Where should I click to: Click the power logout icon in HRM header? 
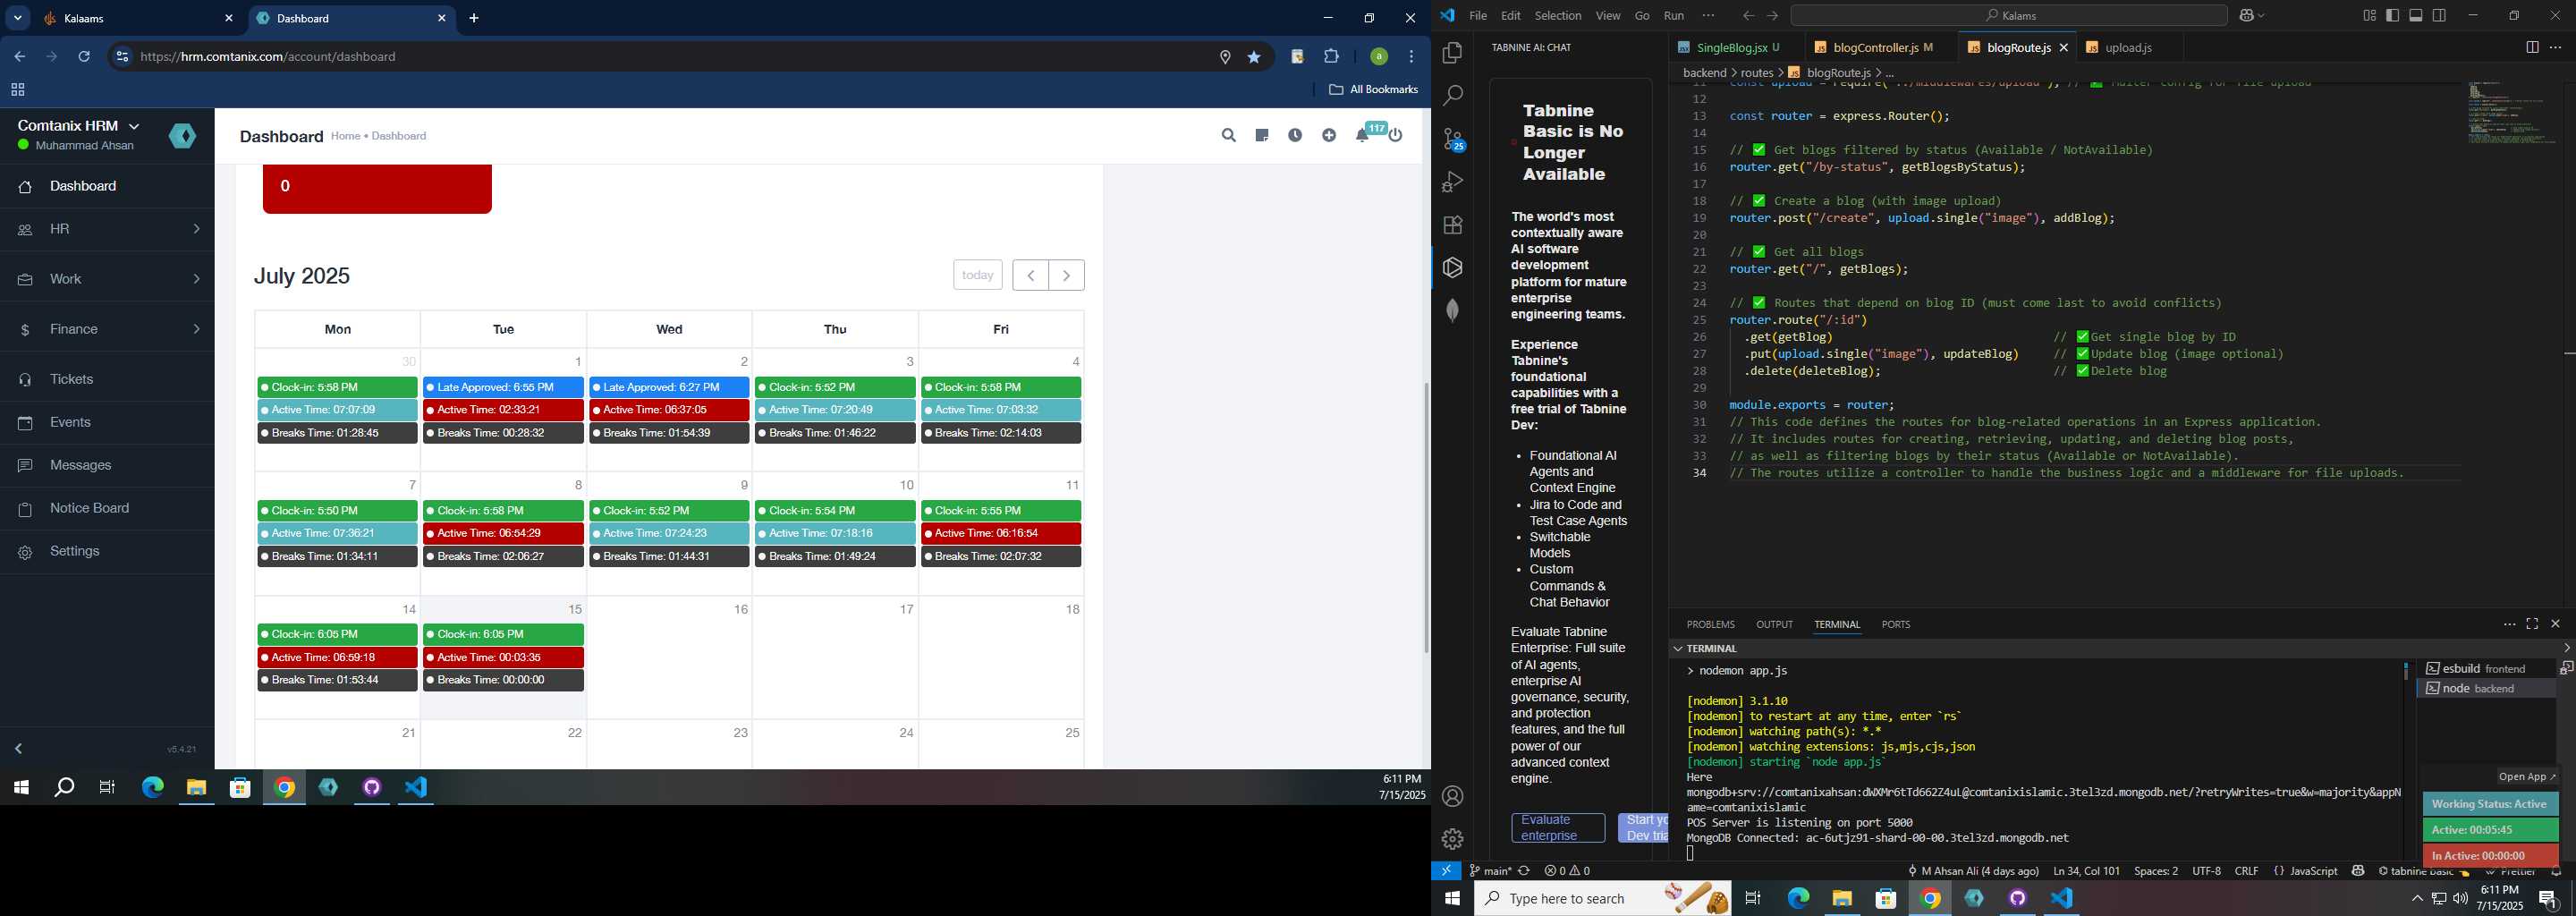coord(1396,136)
